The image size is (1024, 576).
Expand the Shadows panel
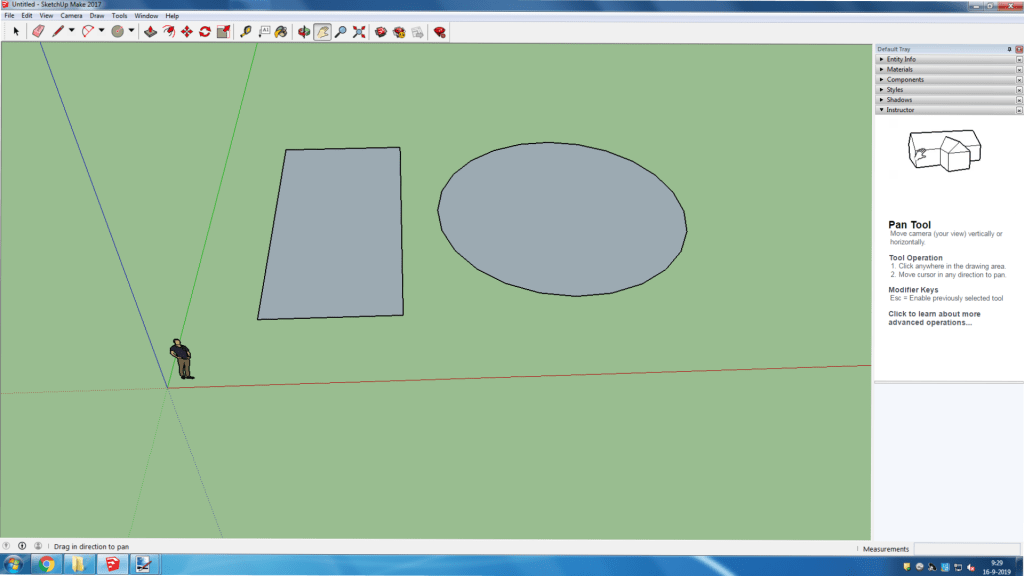pyautogui.click(x=898, y=99)
